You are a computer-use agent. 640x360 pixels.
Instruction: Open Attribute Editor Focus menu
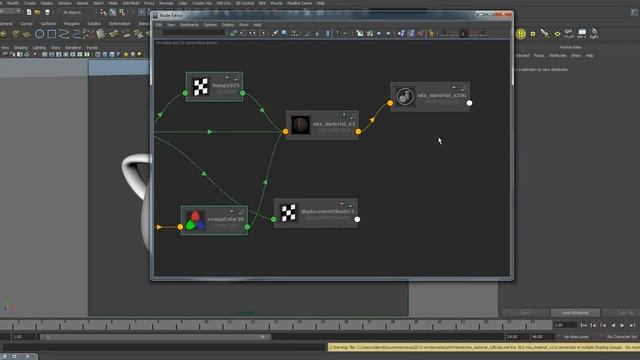tap(539, 56)
